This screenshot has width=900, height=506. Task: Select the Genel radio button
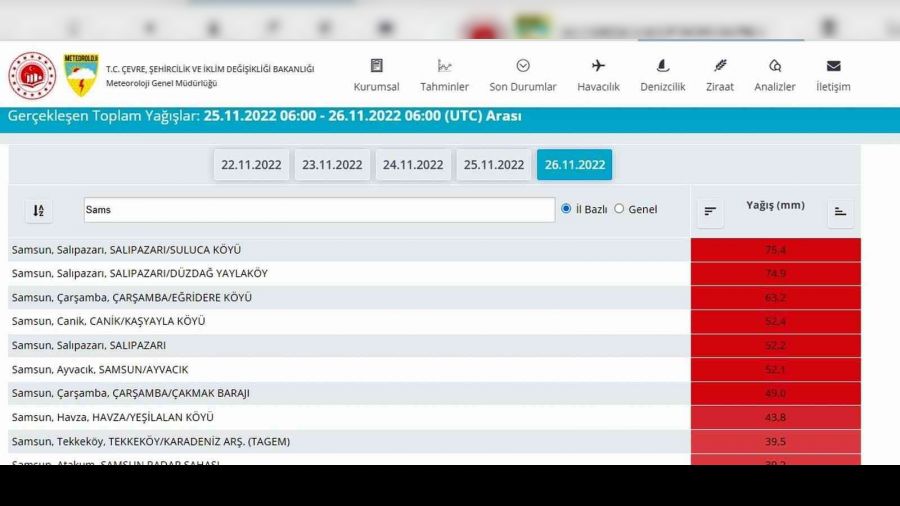[x=619, y=209]
